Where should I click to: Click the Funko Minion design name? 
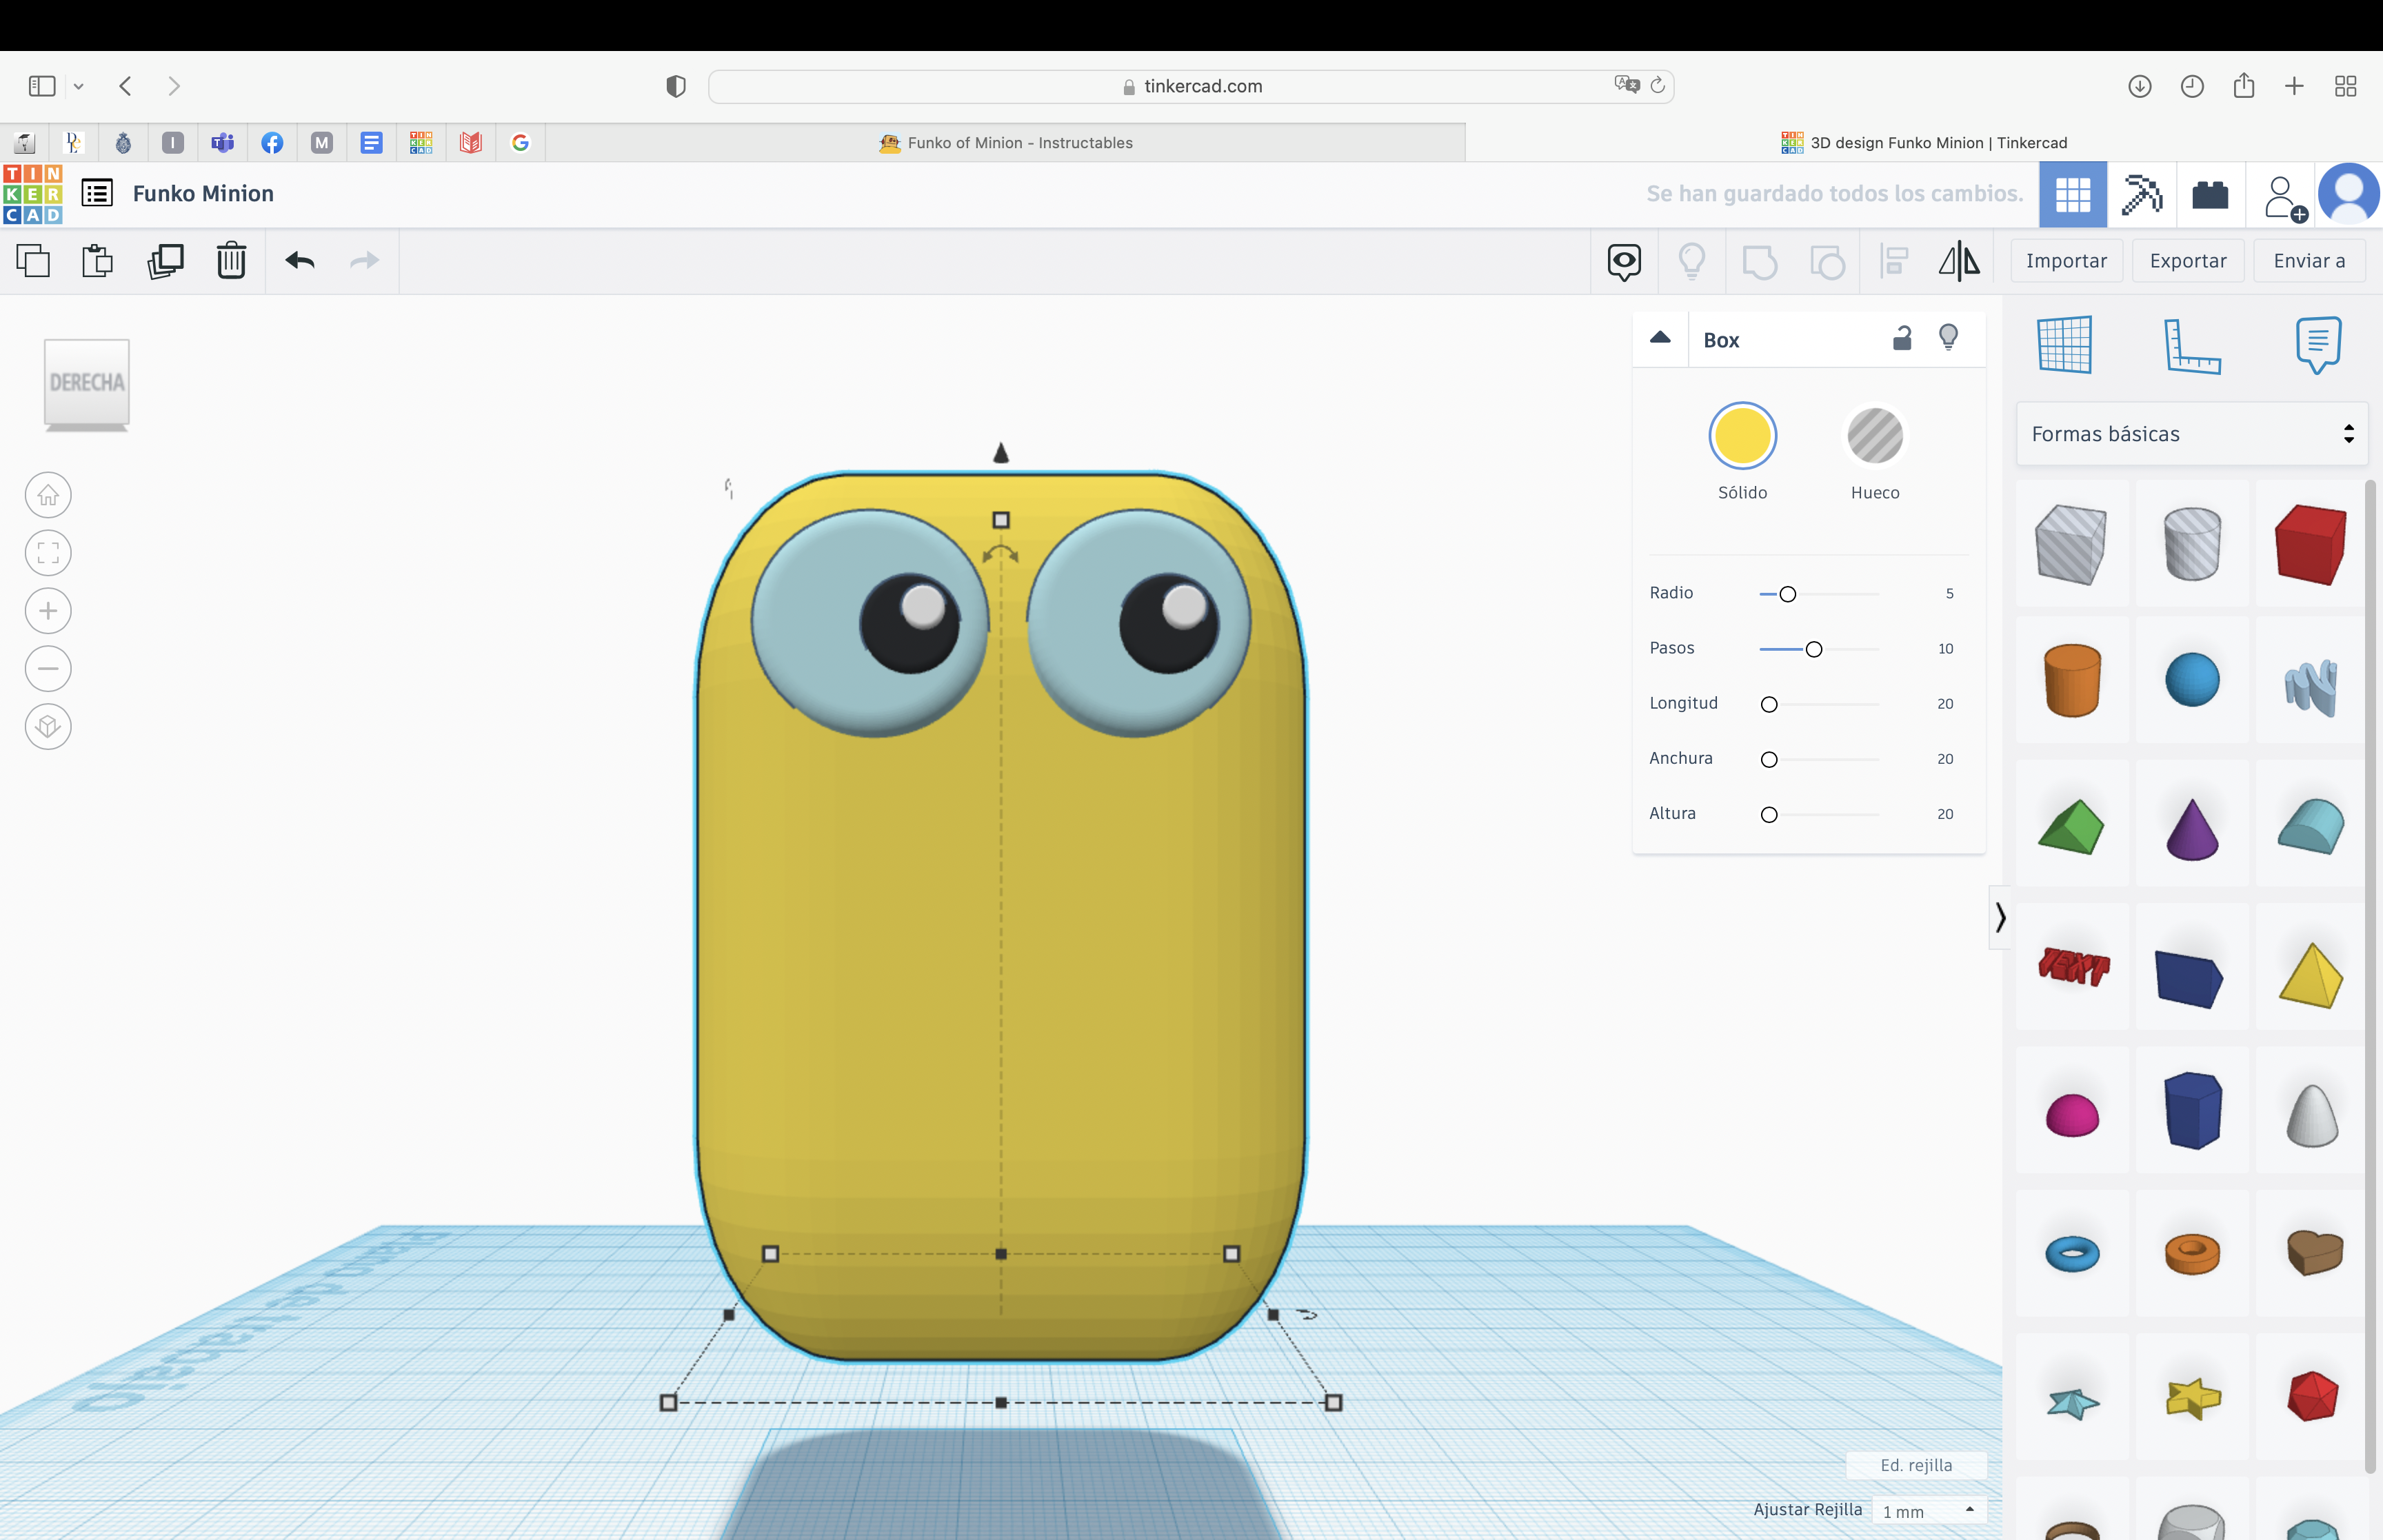203,194
